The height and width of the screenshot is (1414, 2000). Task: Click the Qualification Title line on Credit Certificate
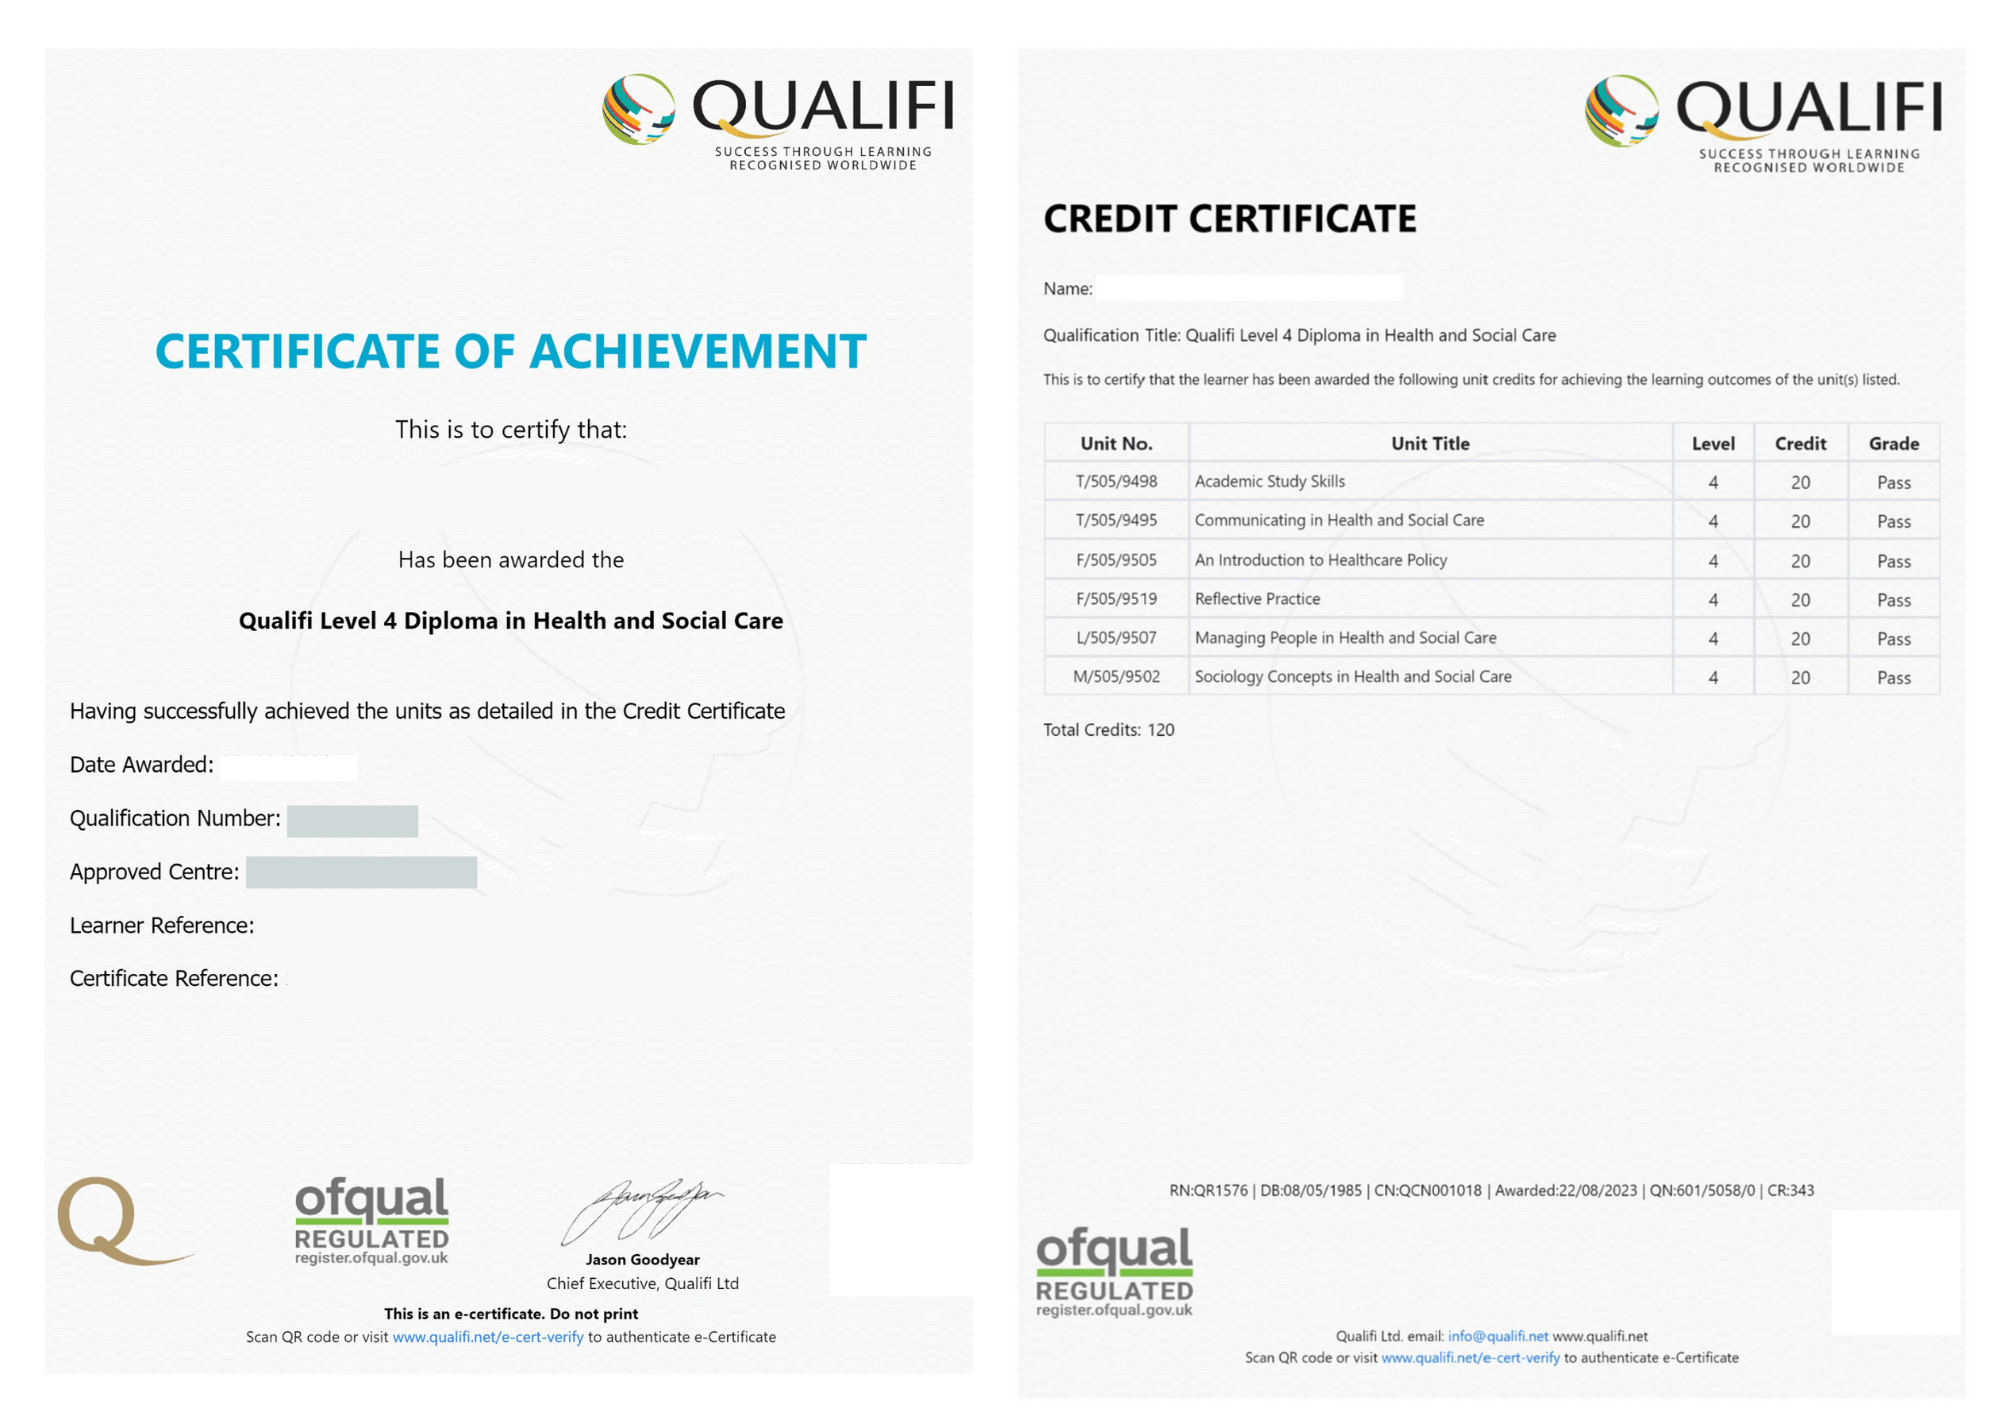1299,336
